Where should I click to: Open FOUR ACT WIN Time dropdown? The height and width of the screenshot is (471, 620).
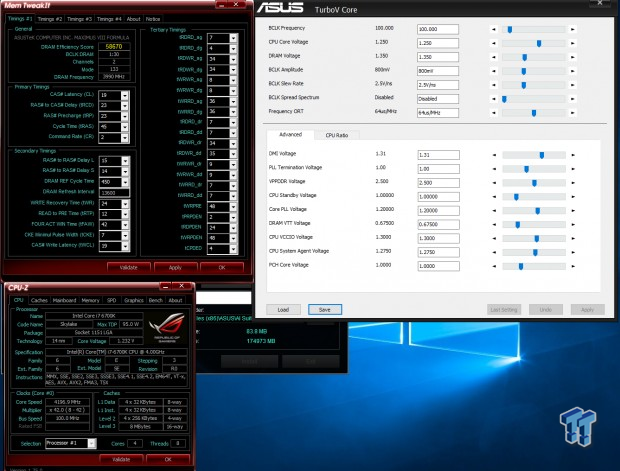[x=125, y=225]
